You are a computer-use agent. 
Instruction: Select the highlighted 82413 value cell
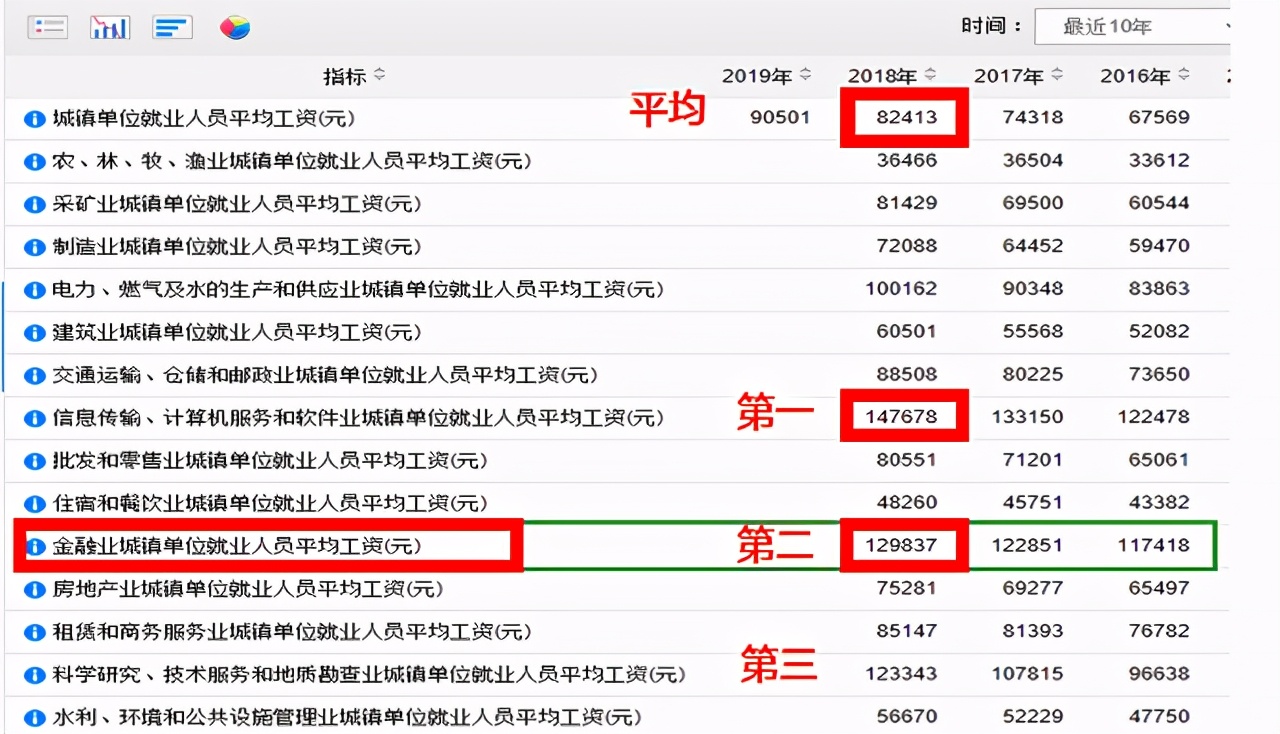(904, 117)
